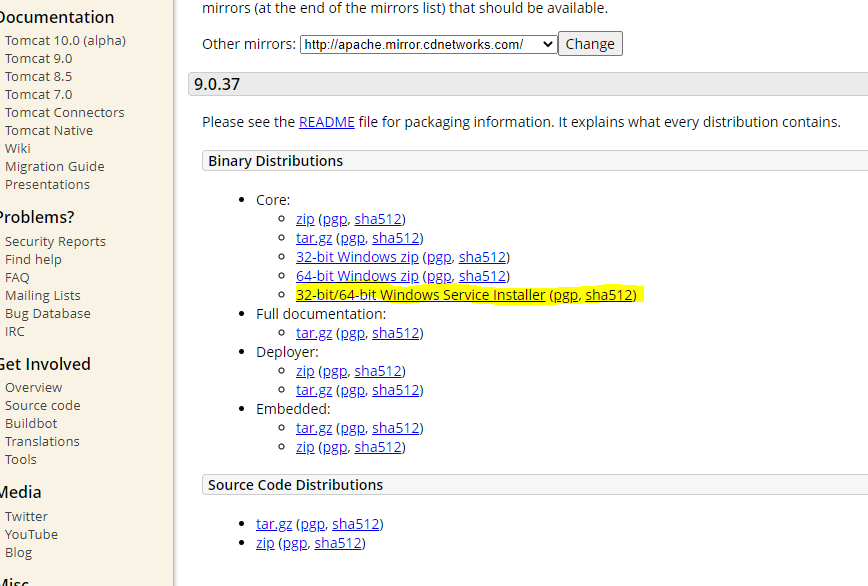Open Tomcat 7.0 documentation

(38, 94)
